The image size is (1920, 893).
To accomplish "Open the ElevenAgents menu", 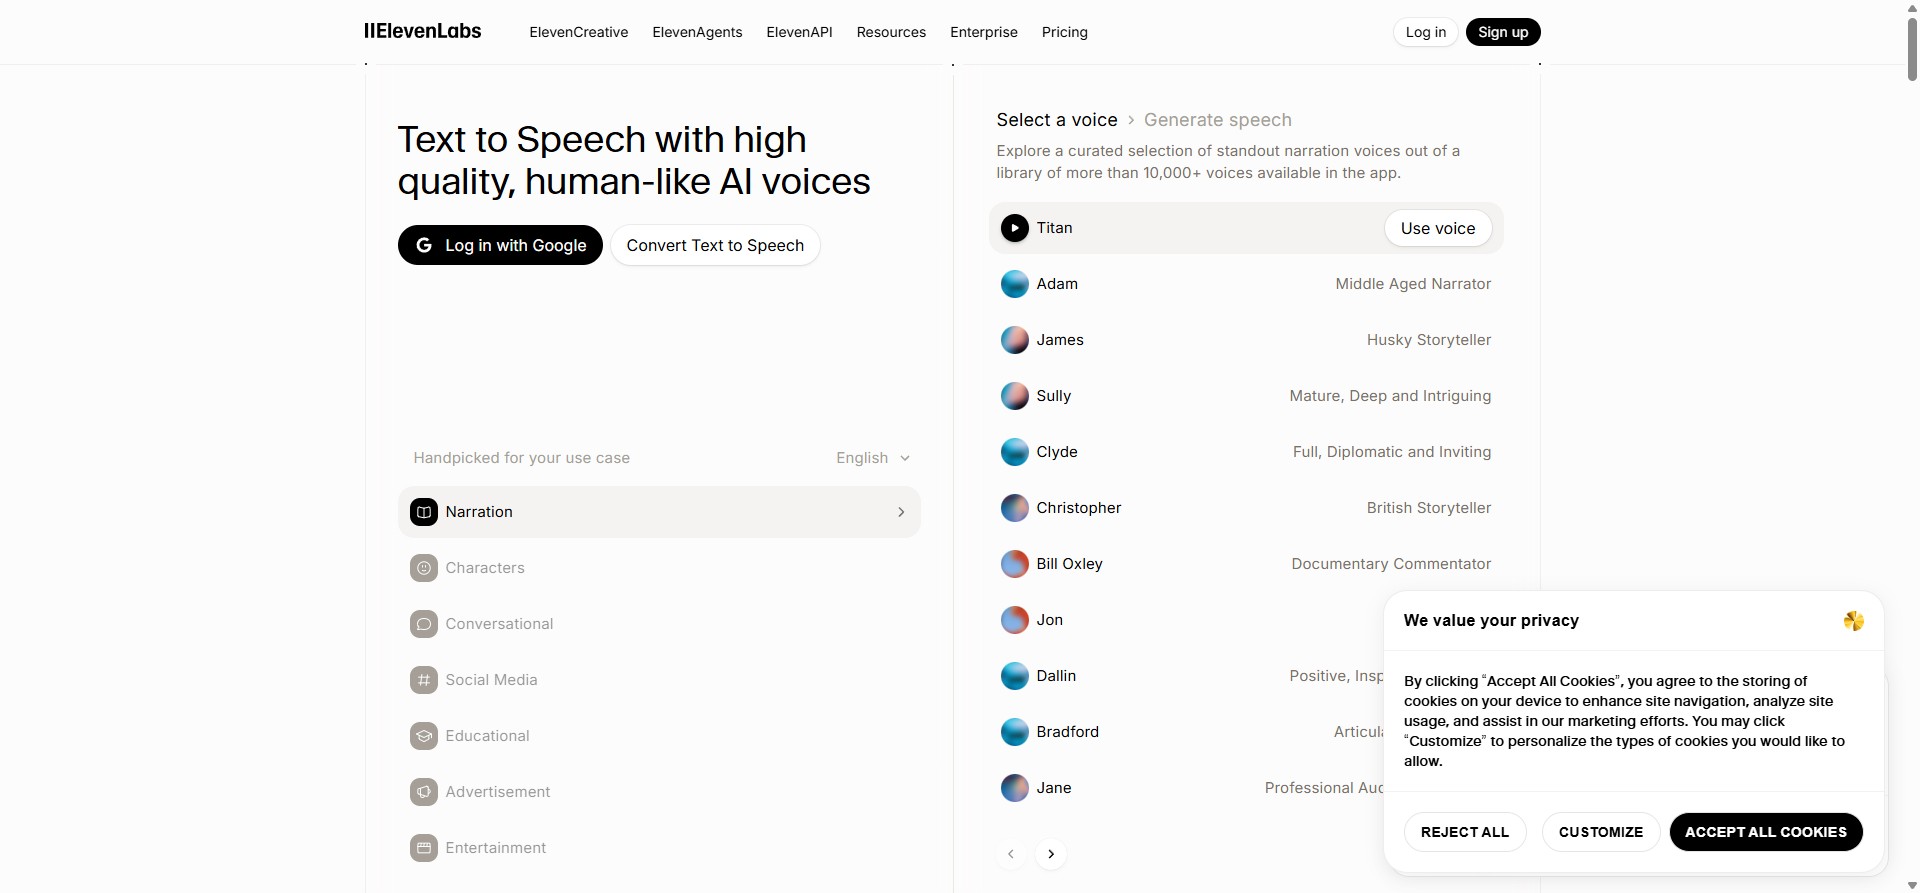I will coord(697,32).
